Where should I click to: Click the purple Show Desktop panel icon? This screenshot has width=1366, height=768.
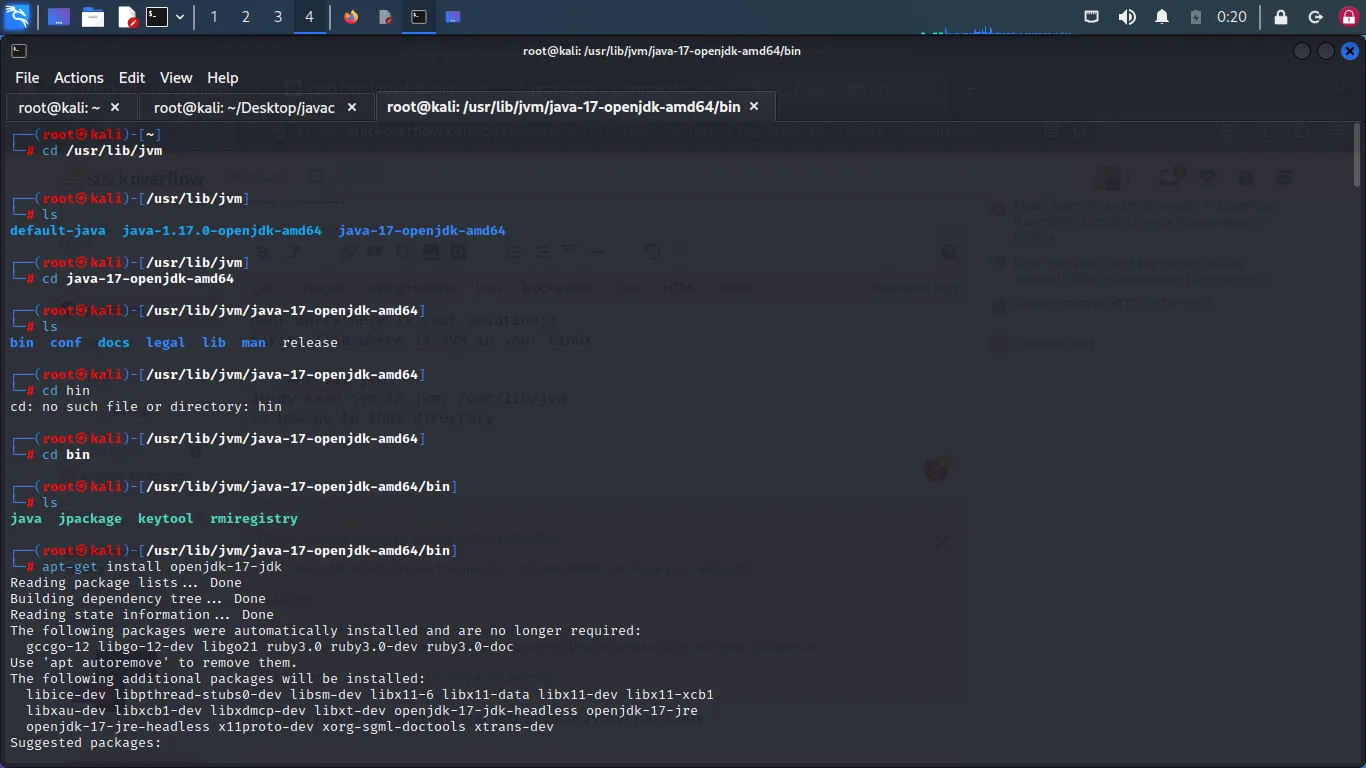(59, 17)
